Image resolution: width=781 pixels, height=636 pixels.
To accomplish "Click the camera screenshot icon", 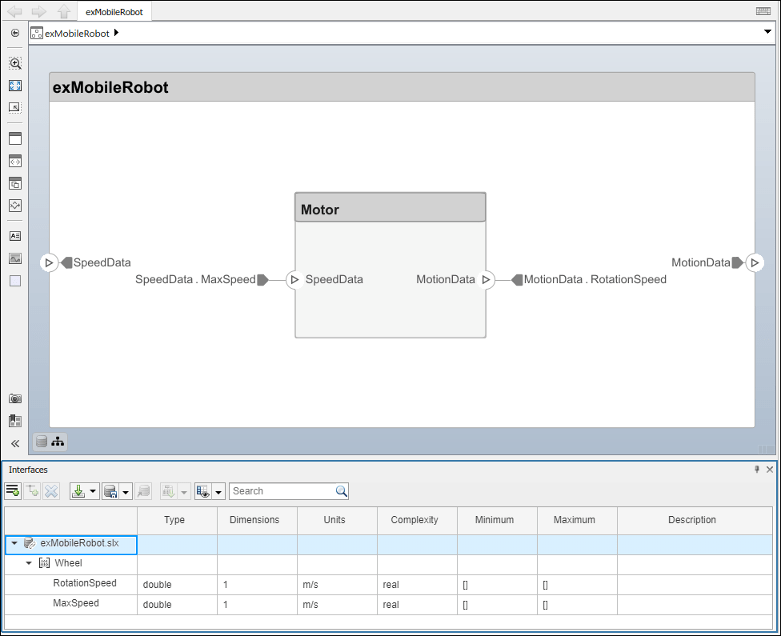I will click(x=15, y=398).
